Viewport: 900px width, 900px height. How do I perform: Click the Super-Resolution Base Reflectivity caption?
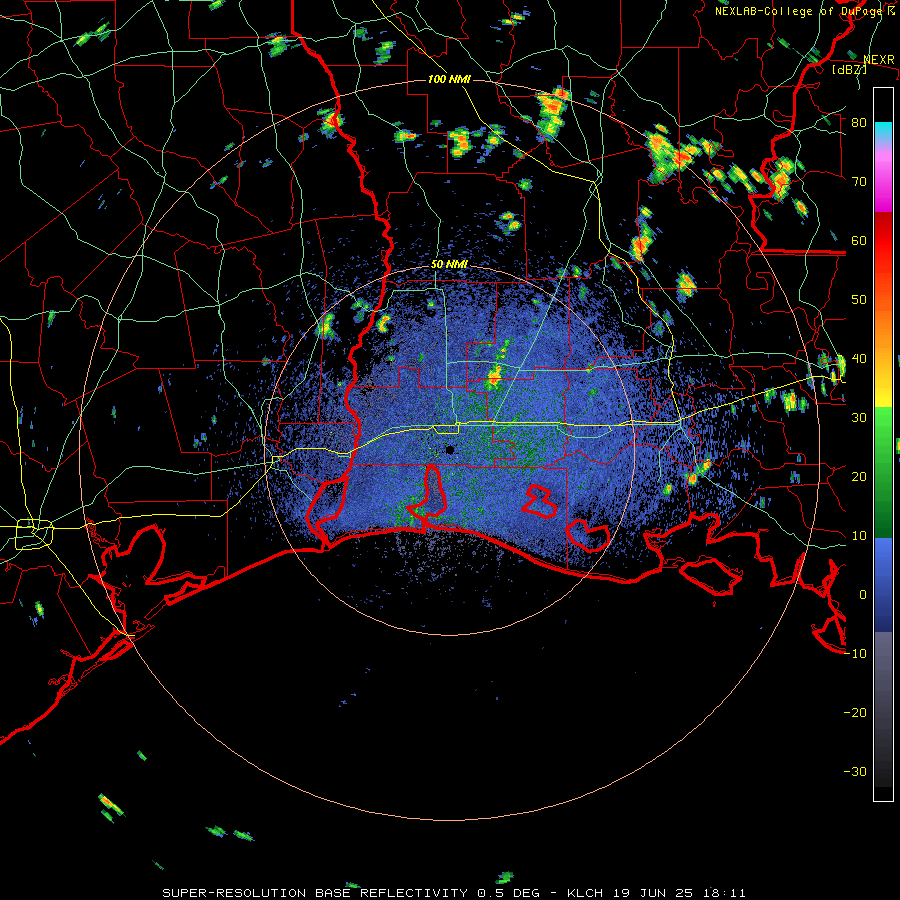455,893
